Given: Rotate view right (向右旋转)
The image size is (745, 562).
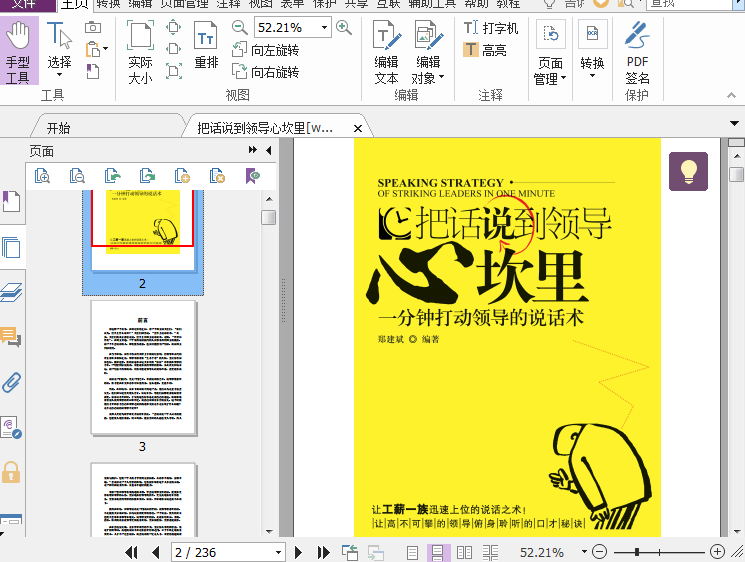Looking at the screenshot, I should tap(265, 72).
